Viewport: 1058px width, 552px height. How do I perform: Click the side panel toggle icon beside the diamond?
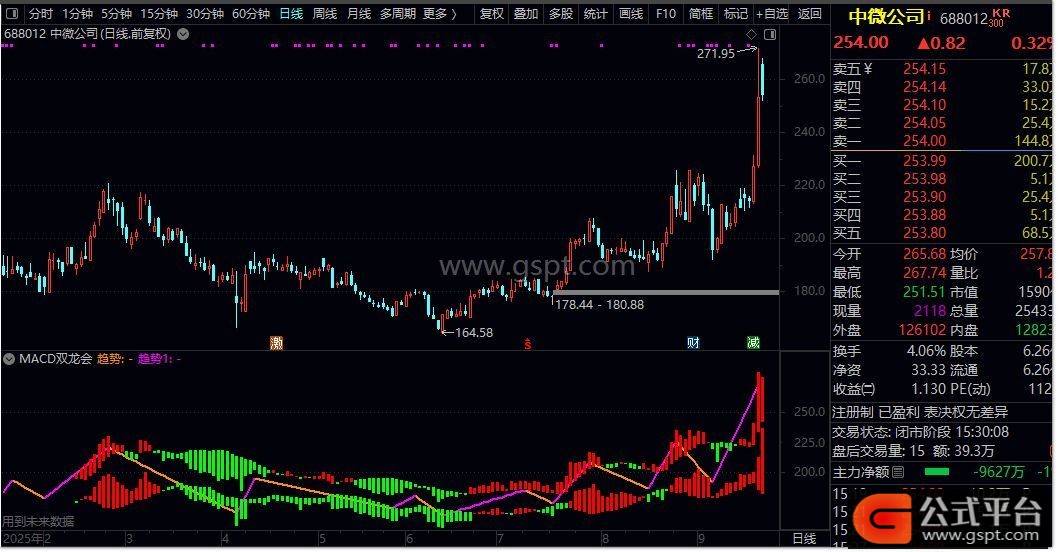pos(770,35)
